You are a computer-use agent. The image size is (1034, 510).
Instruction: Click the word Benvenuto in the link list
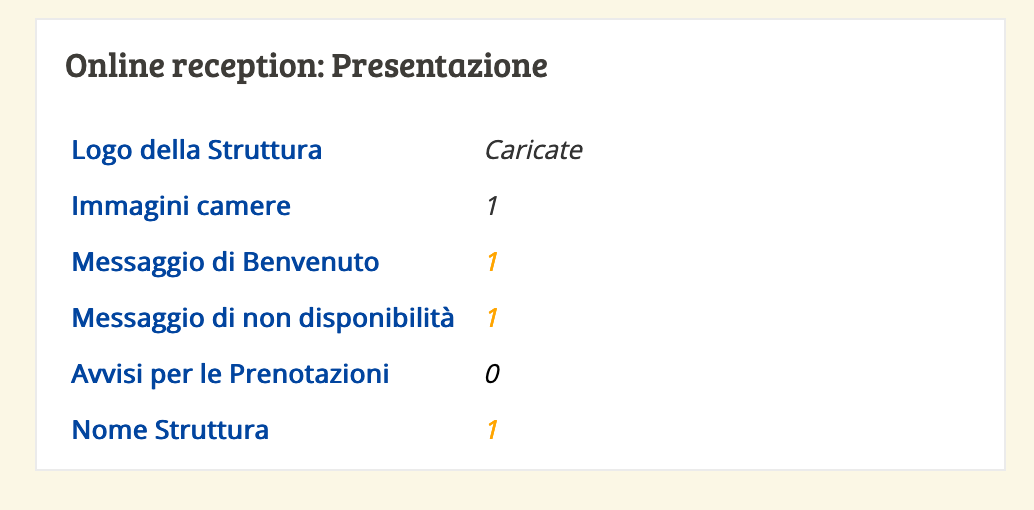(311, 263)
